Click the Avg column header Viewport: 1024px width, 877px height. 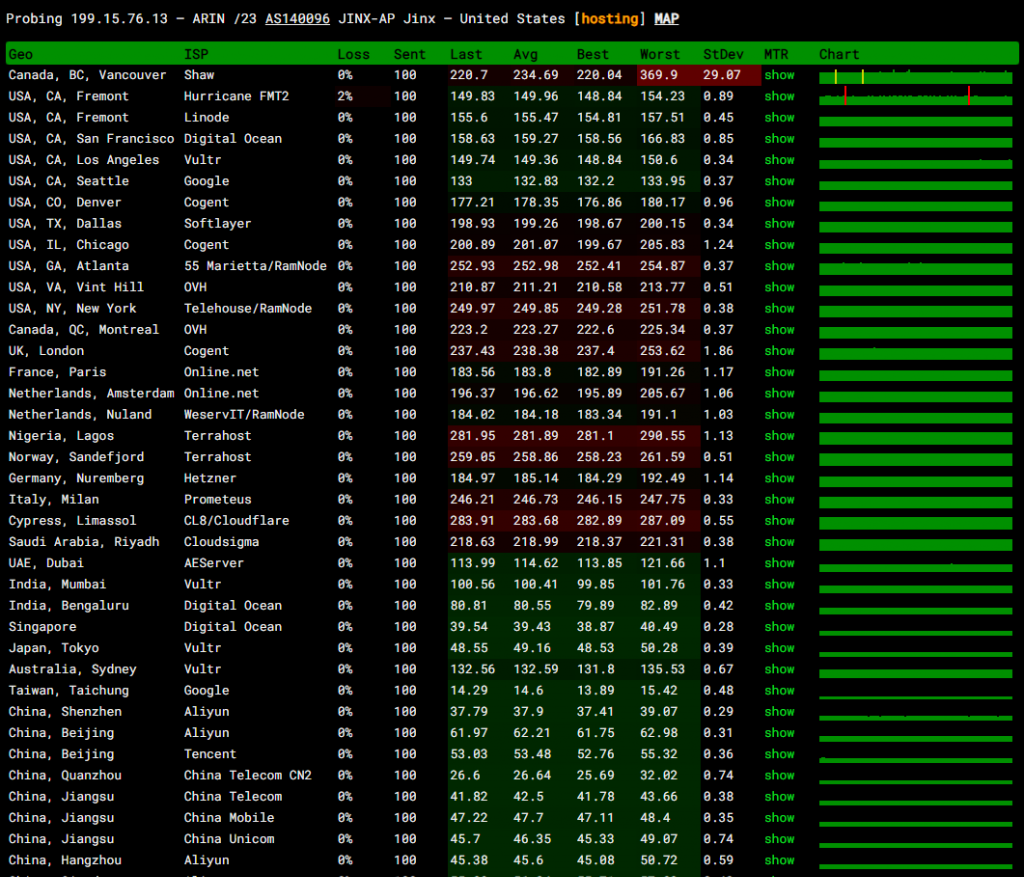pos(525,54)
